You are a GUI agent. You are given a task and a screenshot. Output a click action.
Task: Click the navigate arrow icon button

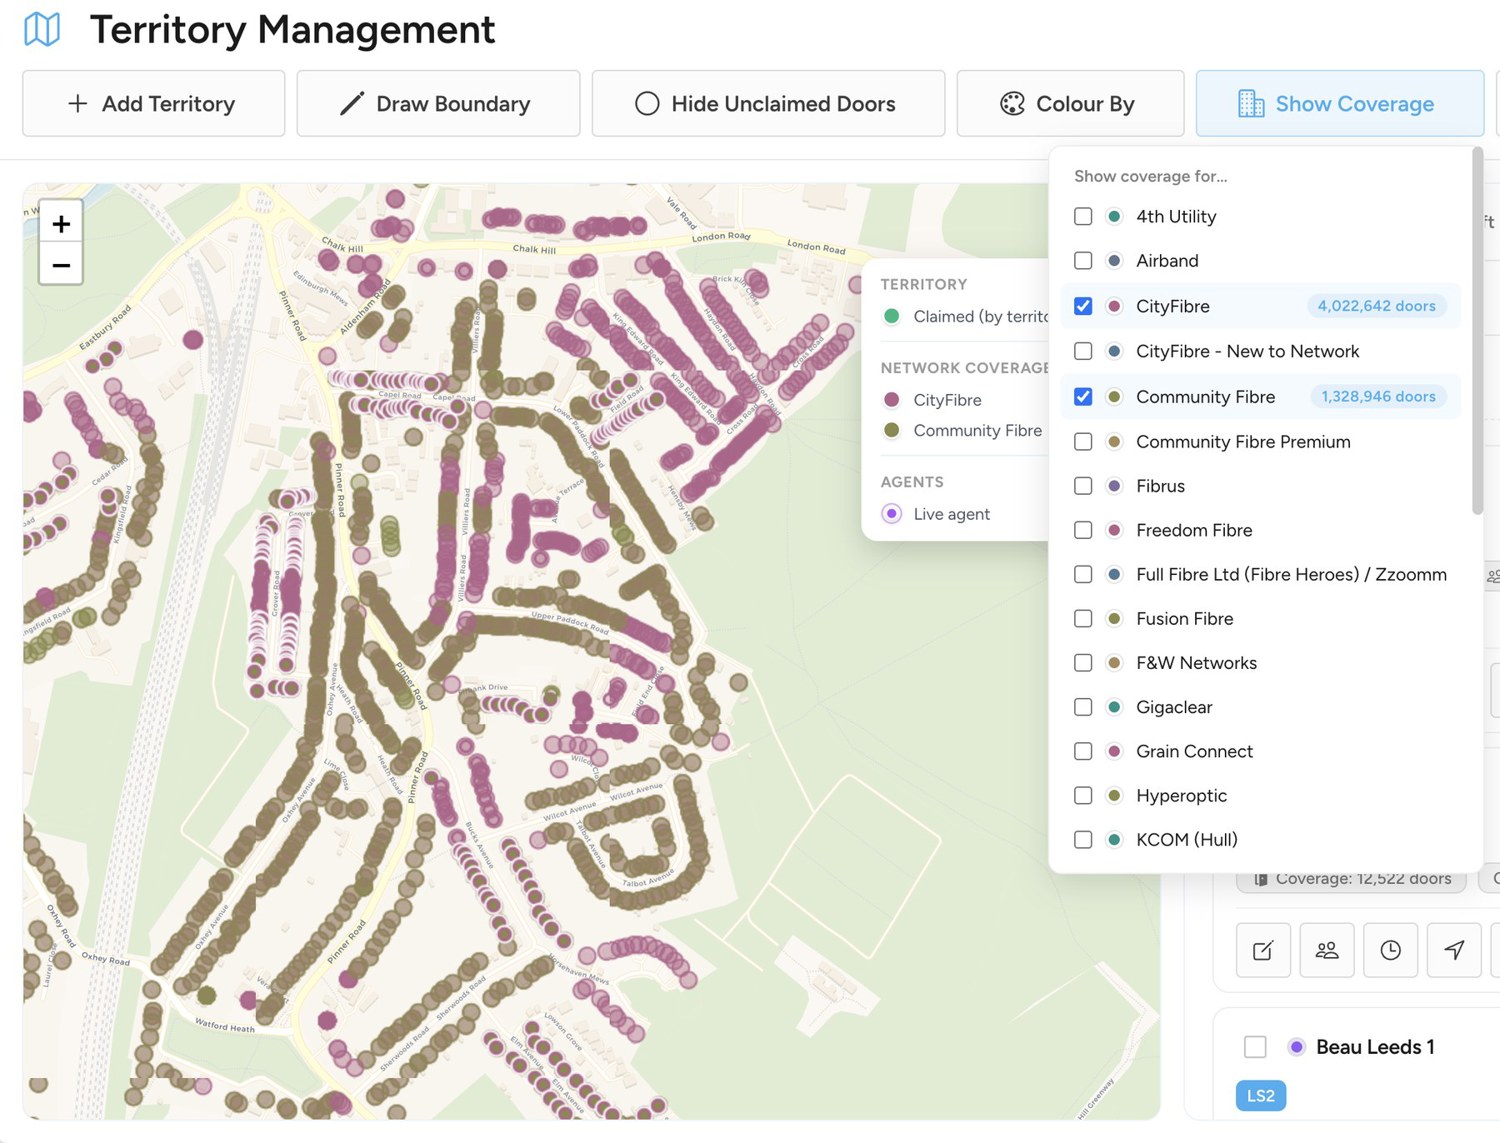[x=1454, y=950]
